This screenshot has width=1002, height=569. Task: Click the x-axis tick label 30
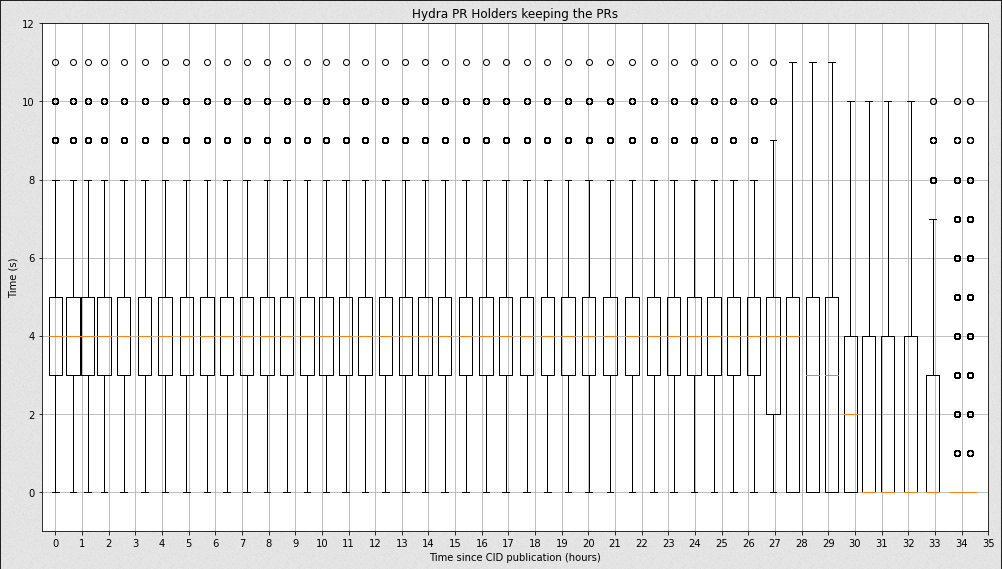tap(854, 543)
